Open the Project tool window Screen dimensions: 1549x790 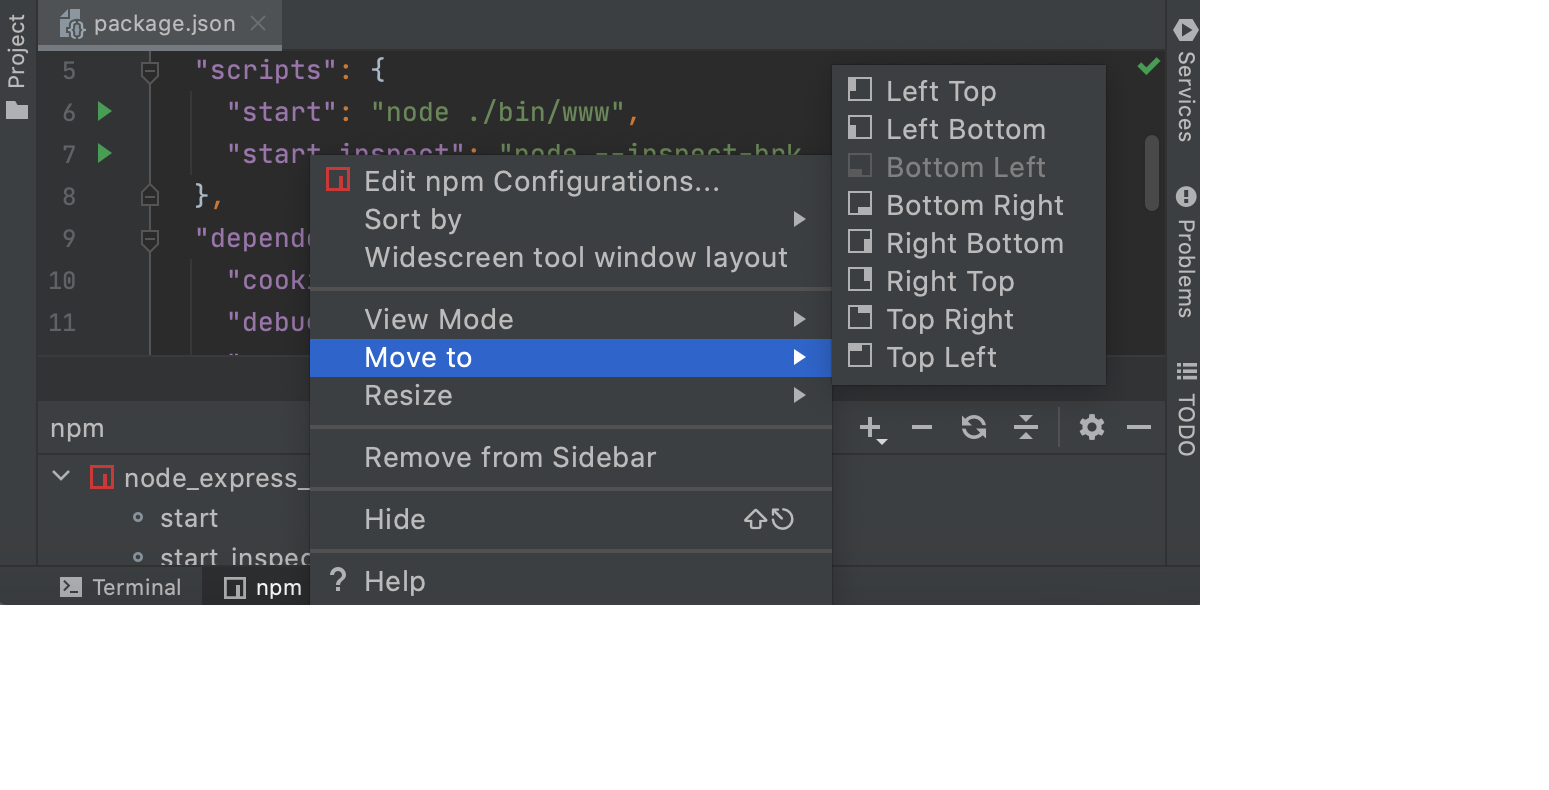coord(17,67)
